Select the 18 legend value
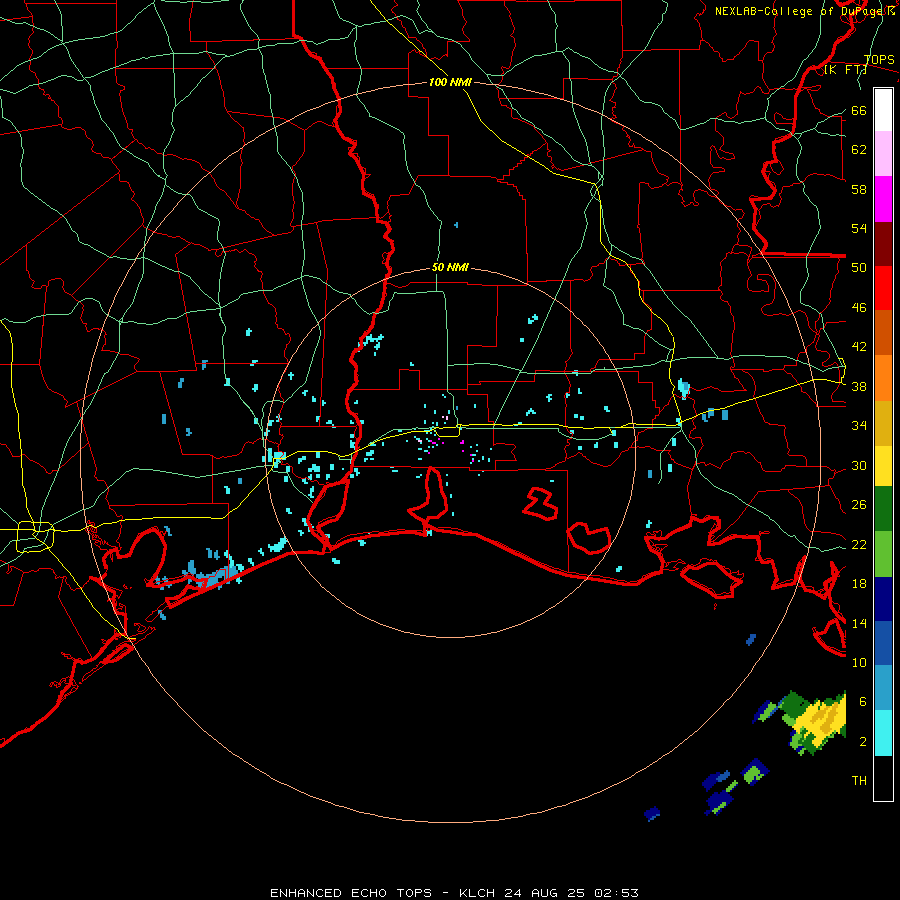This screenshot has height=900, width=900. pyautogui.click(x=859, y=583)
